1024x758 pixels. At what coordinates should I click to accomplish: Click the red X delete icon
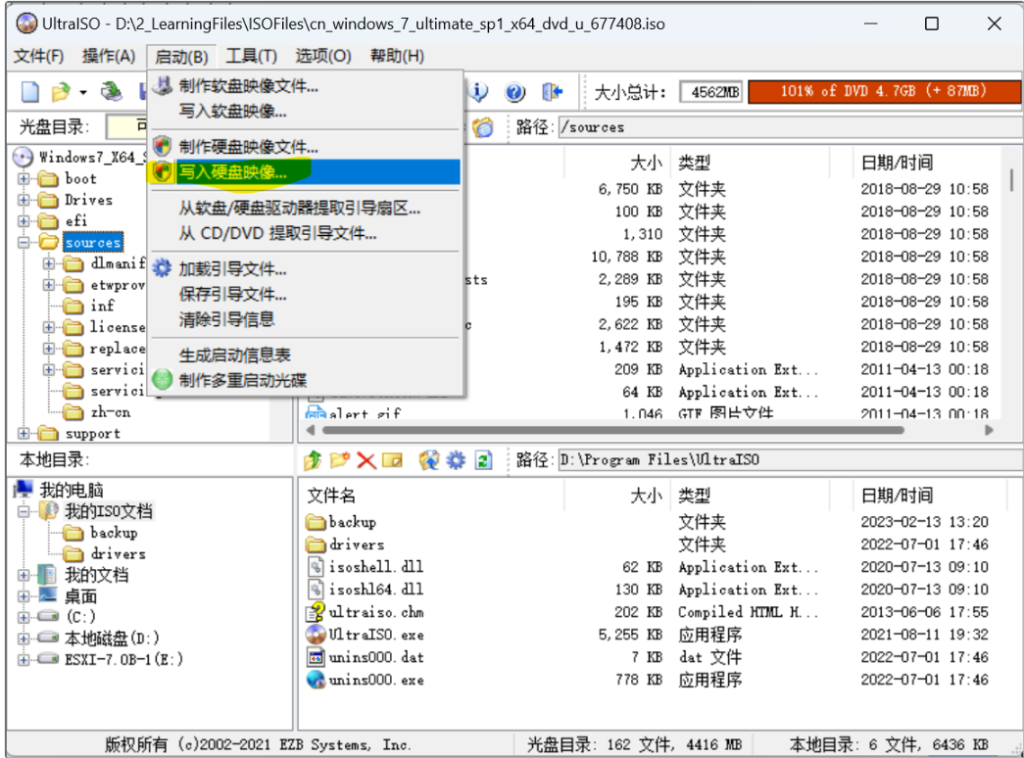coord(366,461)
